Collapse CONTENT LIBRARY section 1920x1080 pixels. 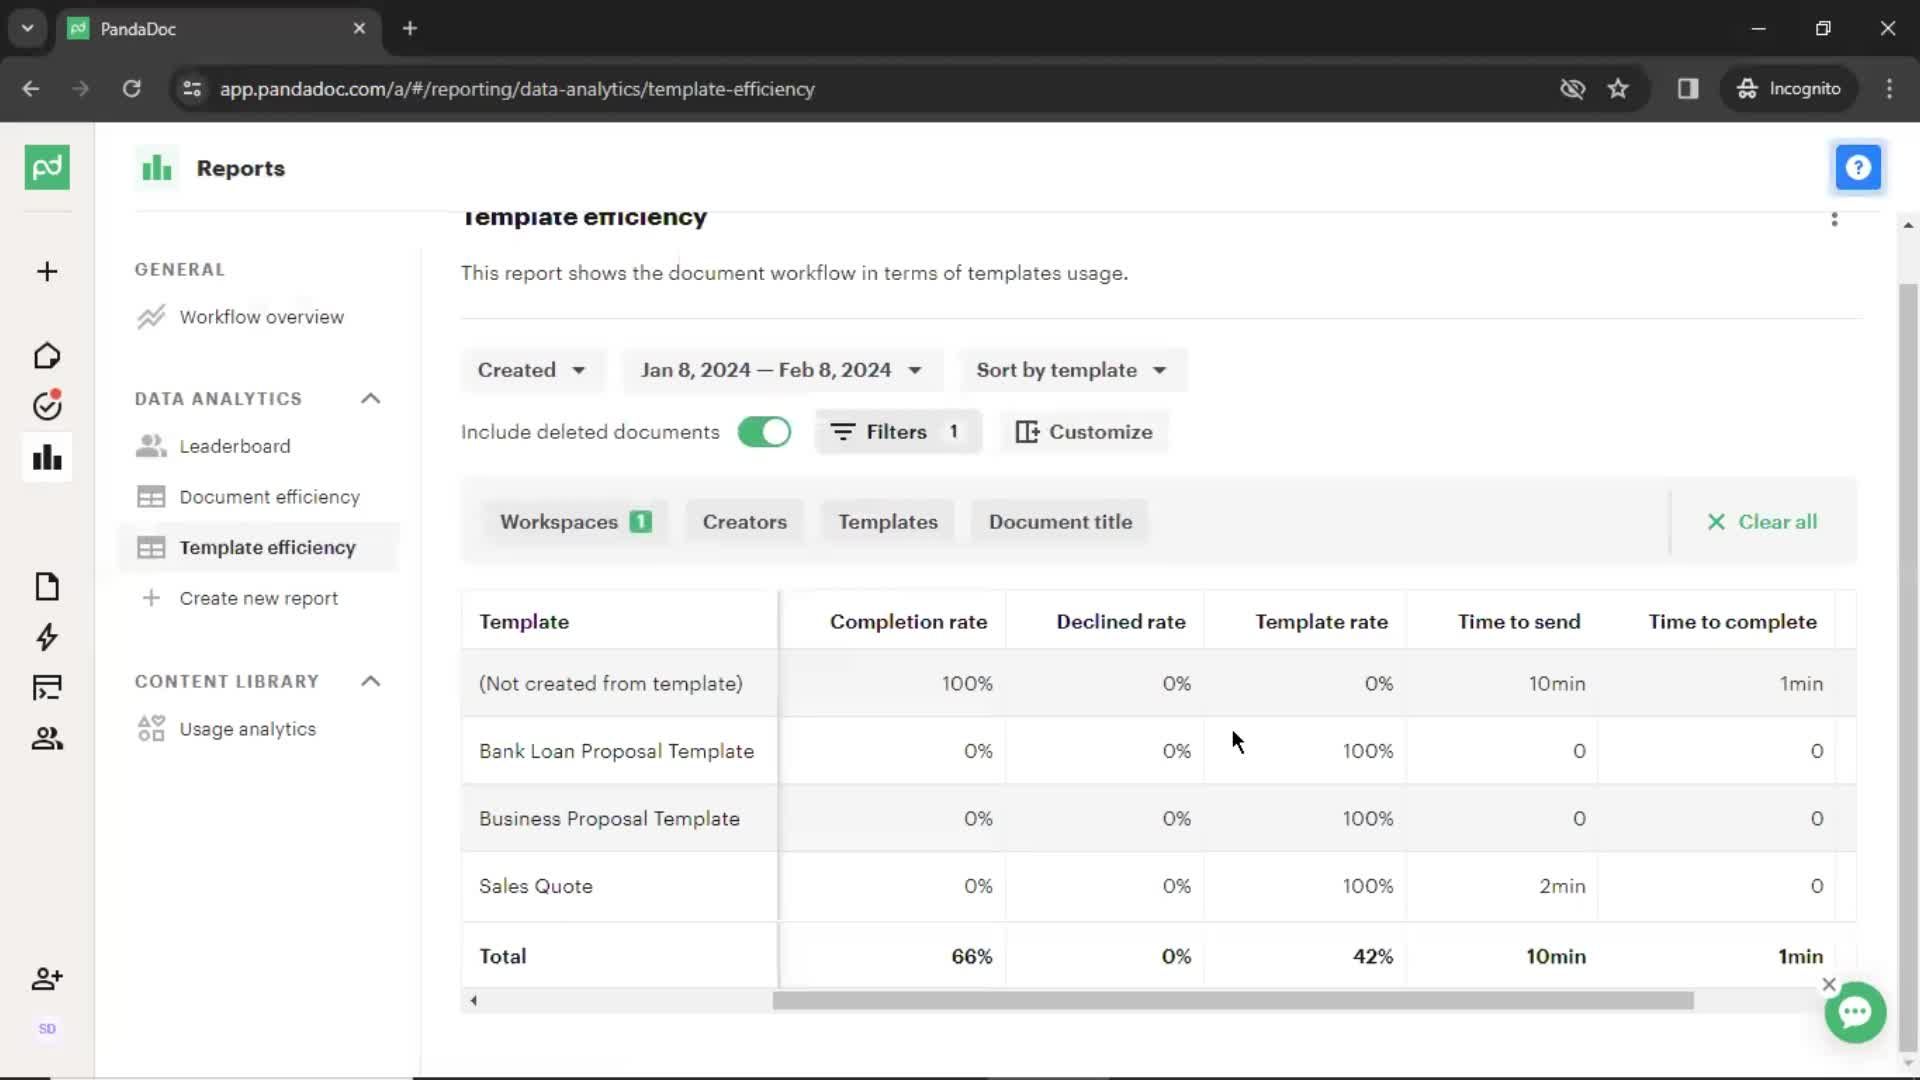[372, 680]
